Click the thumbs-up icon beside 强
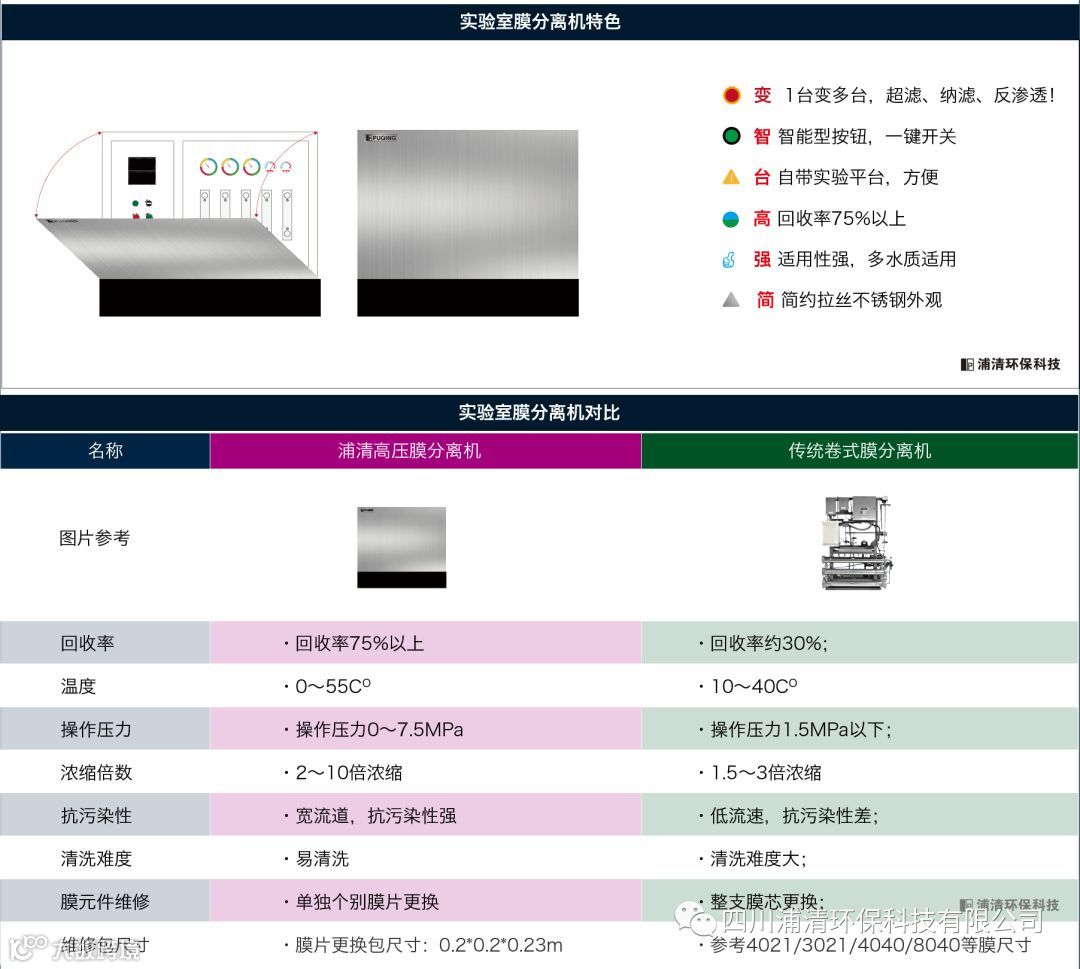 click(729, 259)
